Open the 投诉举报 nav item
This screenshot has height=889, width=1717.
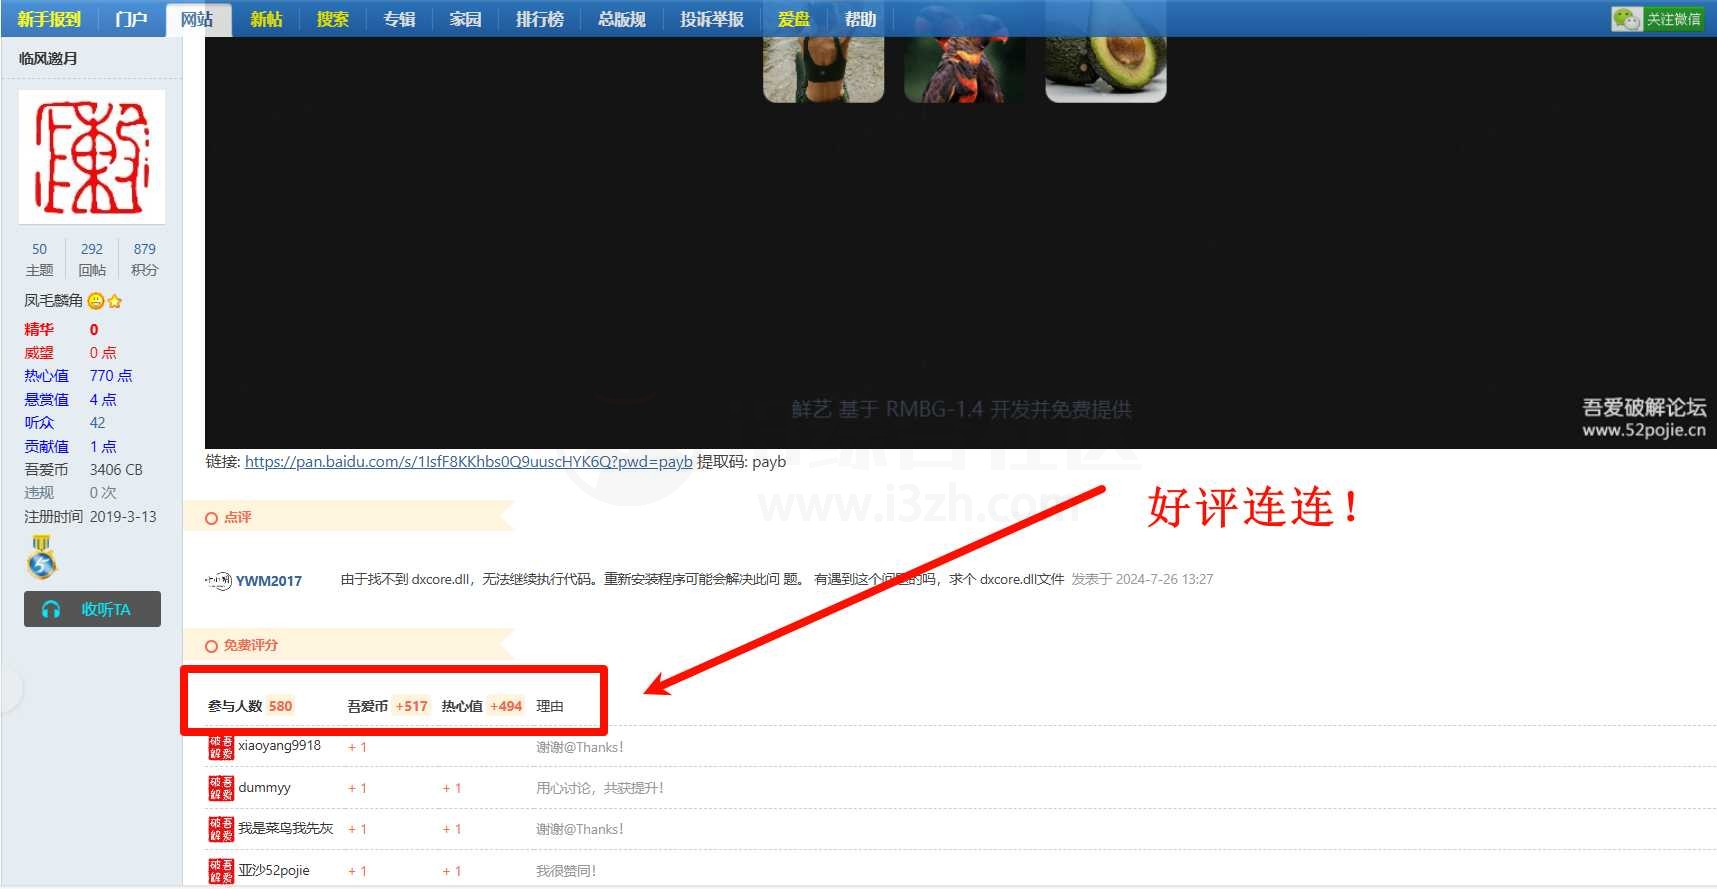point(712,19)
